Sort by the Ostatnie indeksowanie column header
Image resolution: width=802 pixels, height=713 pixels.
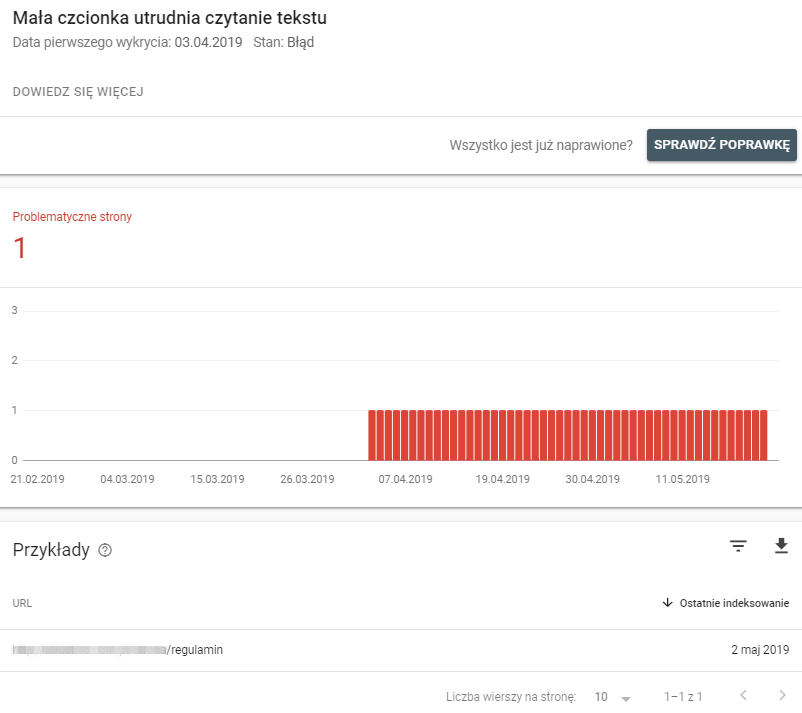click(x=734, y=603)
